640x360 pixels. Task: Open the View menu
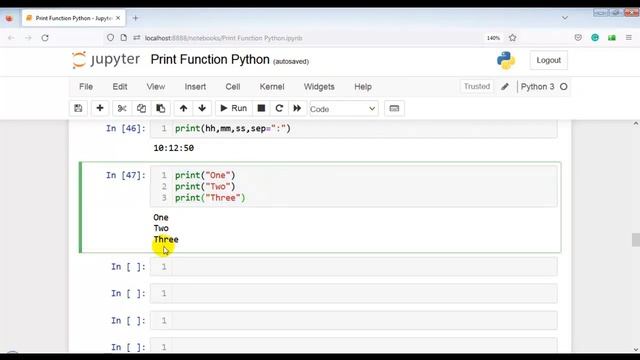[x=156, y=87]
